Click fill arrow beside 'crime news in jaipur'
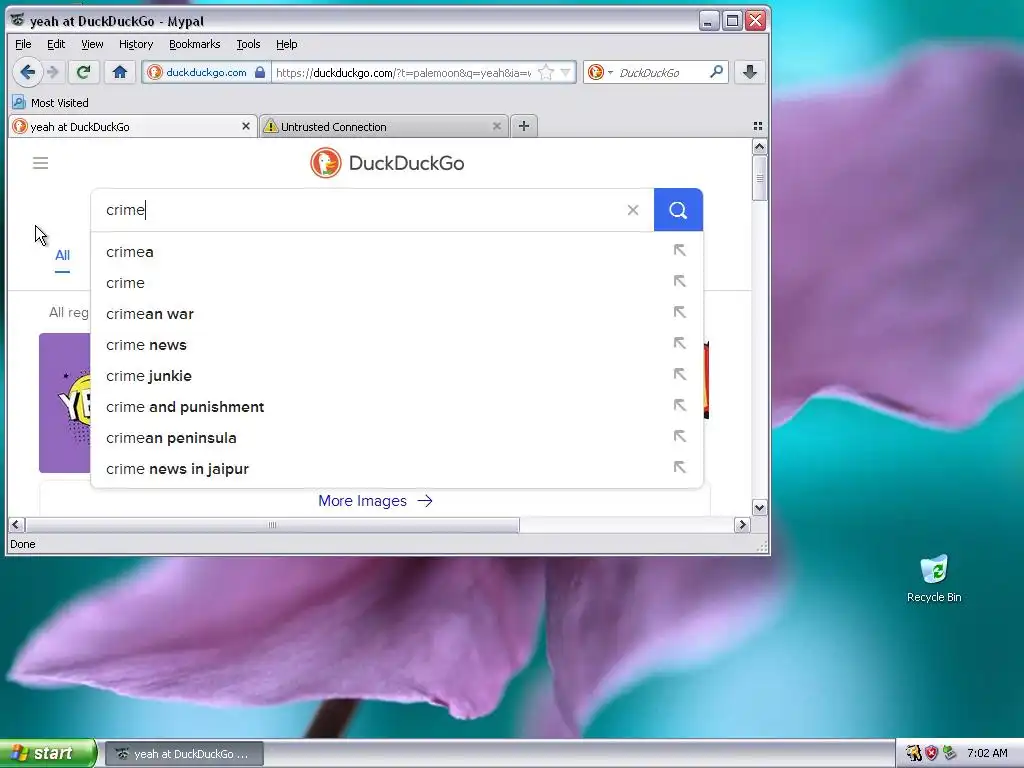 [679, 468]
